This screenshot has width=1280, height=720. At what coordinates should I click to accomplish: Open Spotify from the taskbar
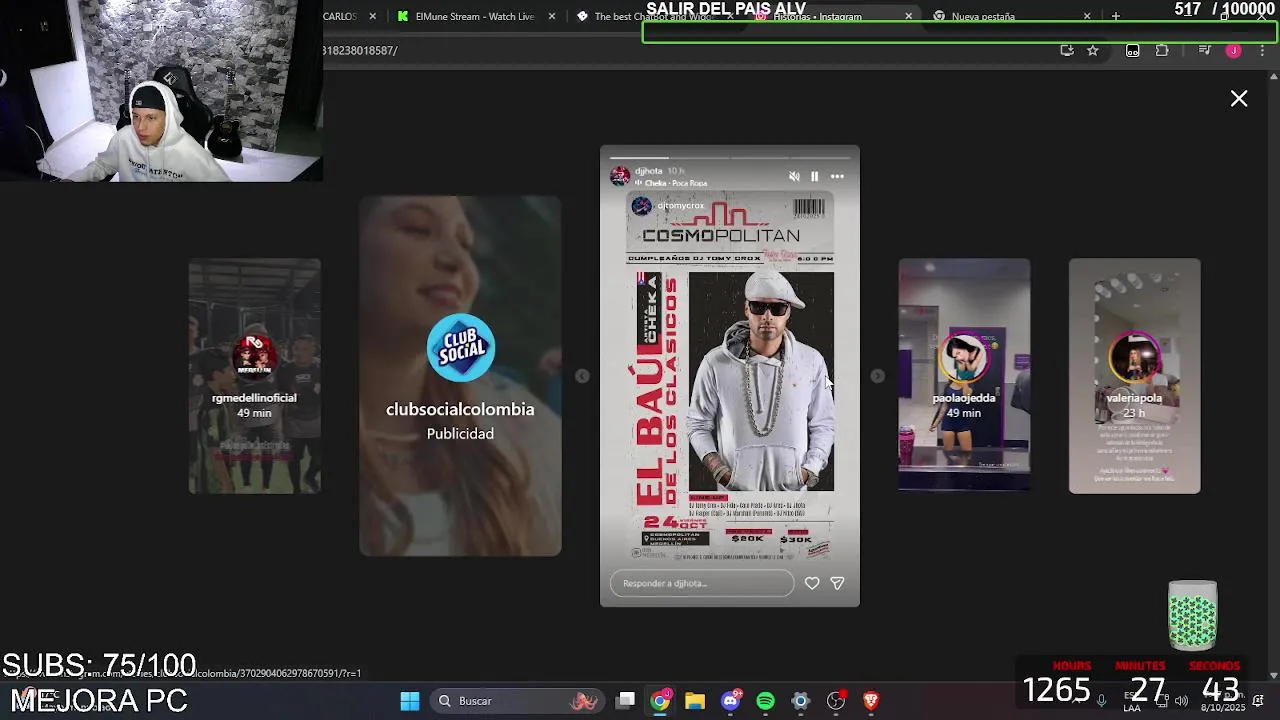pos(766,701)
